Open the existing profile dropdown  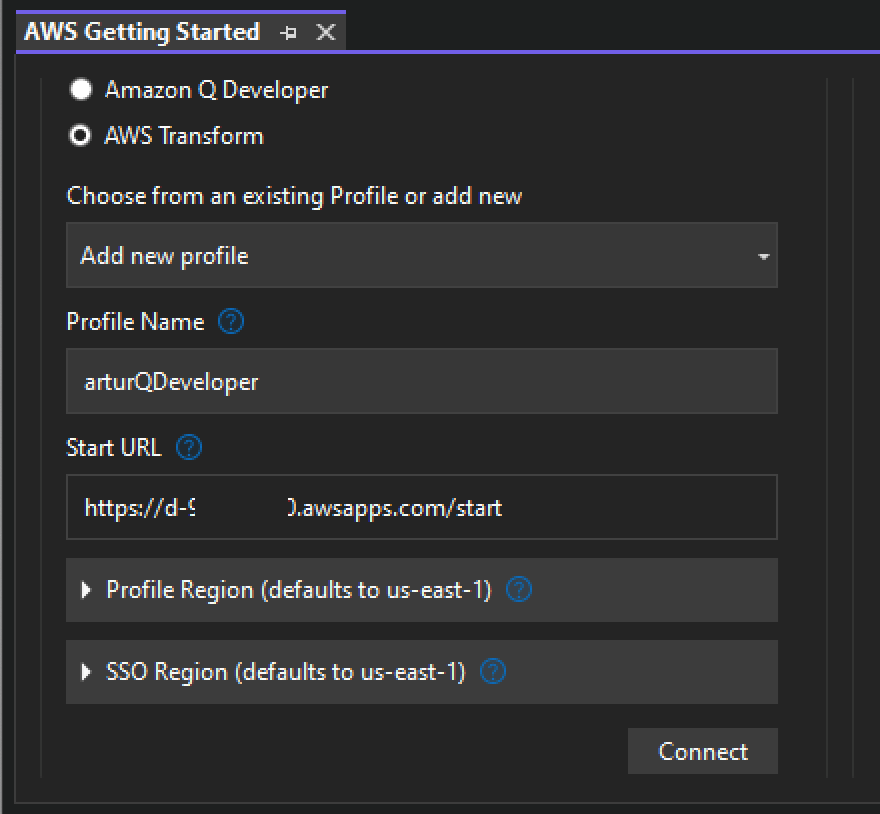point(420,255)
